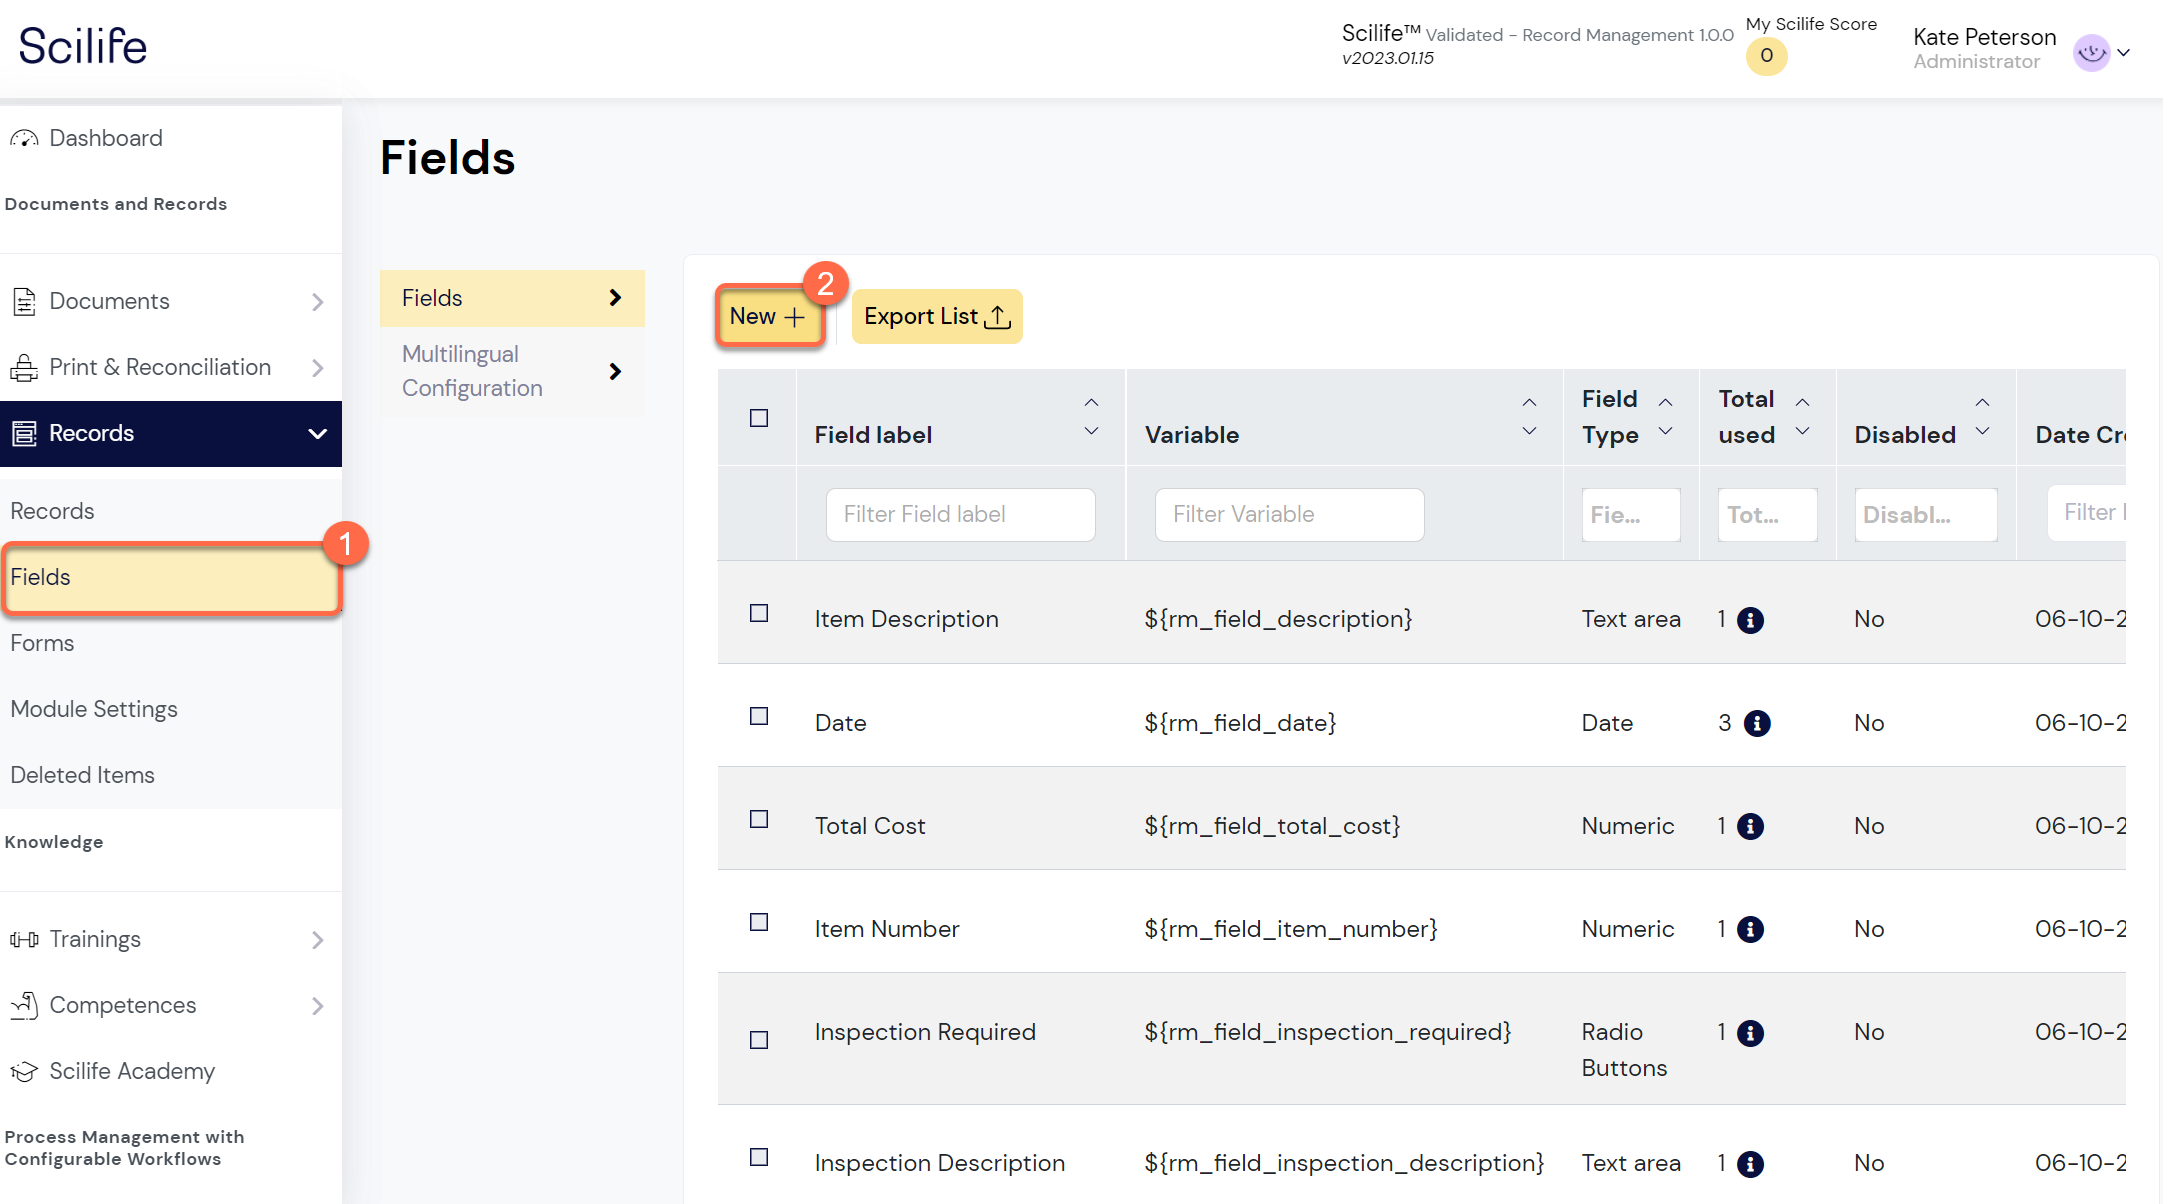Screen dimensions: 2163x1204
Task: Open Module Settings from the sidebar menu
Action: (93, 708)
